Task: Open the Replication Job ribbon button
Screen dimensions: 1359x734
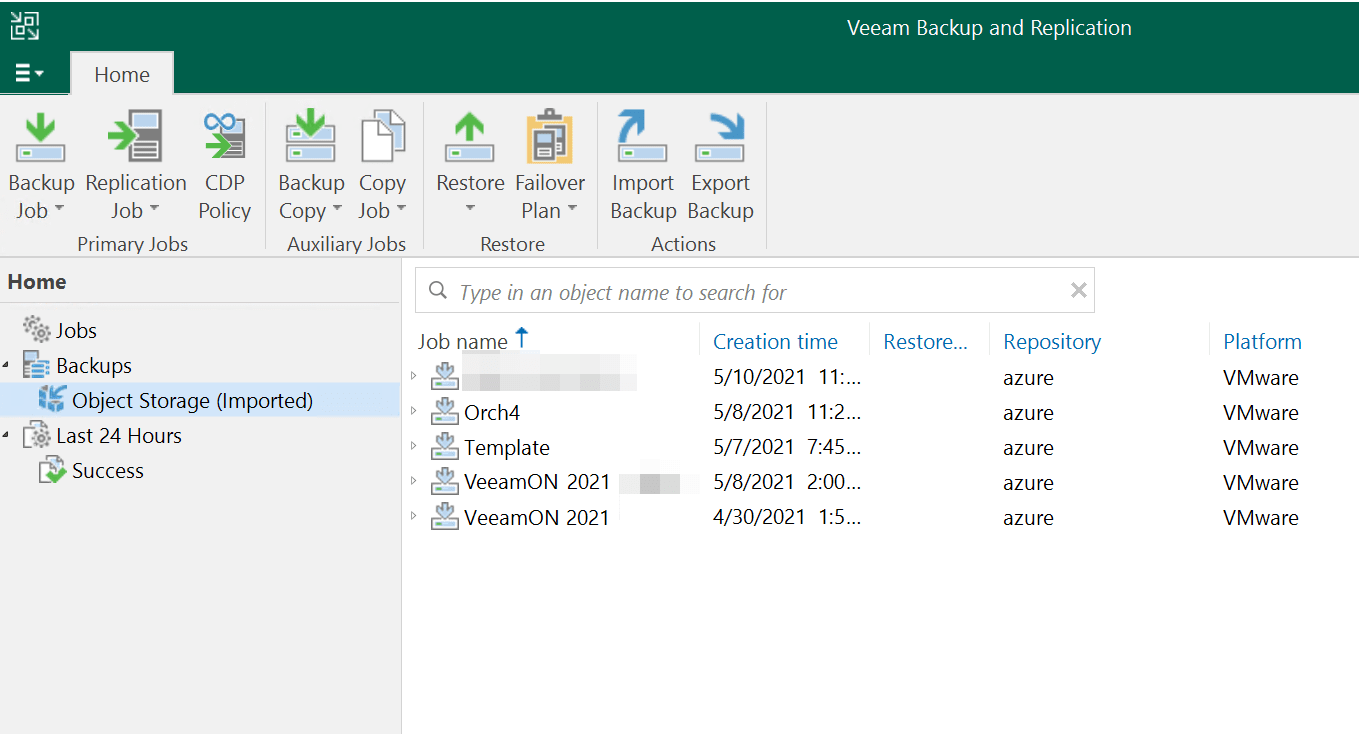Action: (136, 166)
